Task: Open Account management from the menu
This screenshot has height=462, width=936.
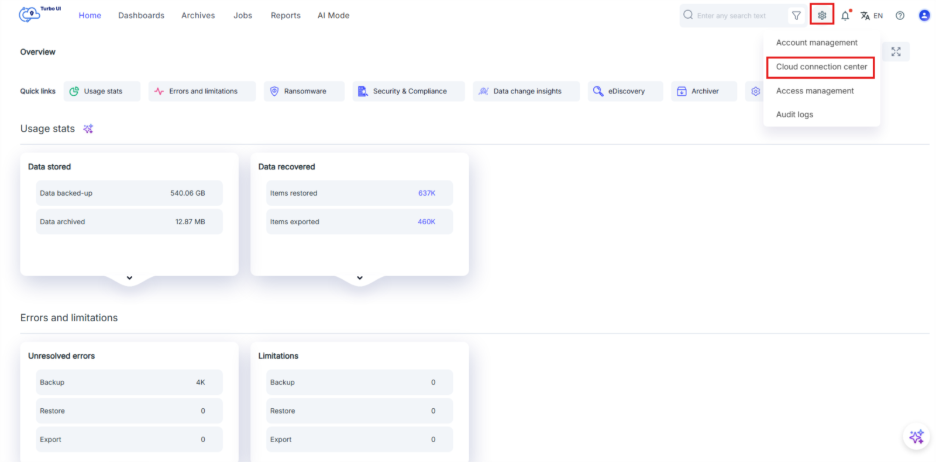Action: [816, 43]
